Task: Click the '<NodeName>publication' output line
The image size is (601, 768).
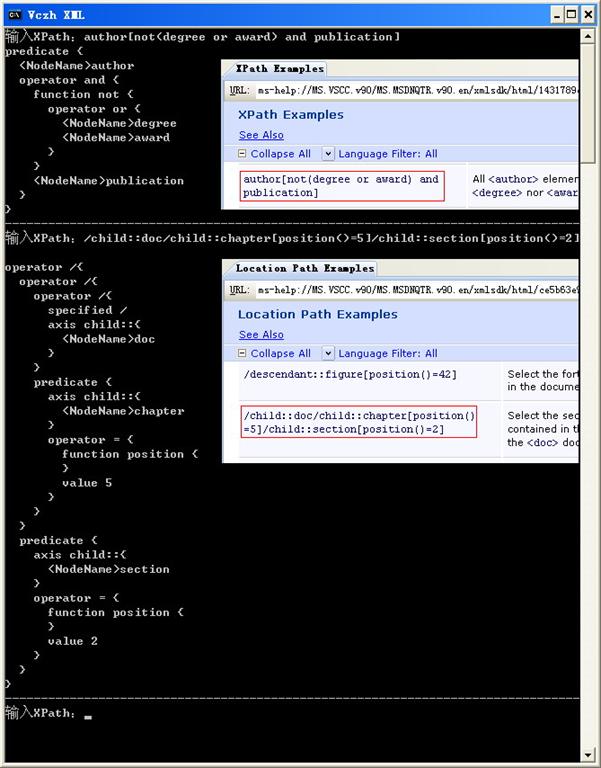Action: click(x=109, y=181)
